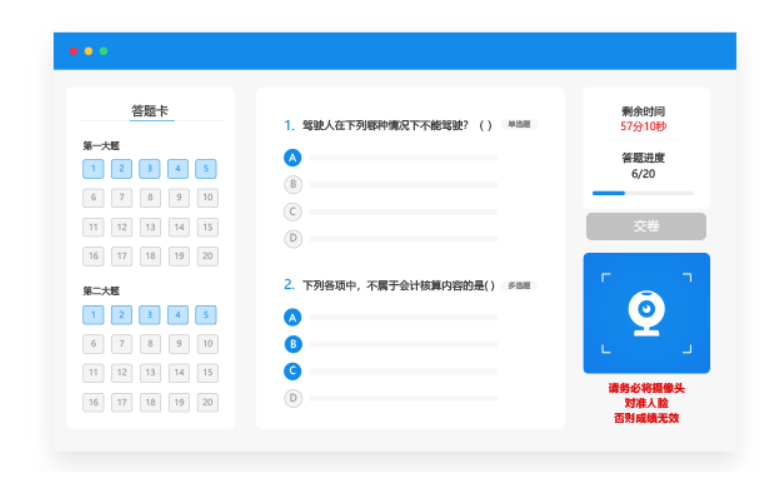
Task: Click the 单选题 tag on question 1
Action: (519, 125)
